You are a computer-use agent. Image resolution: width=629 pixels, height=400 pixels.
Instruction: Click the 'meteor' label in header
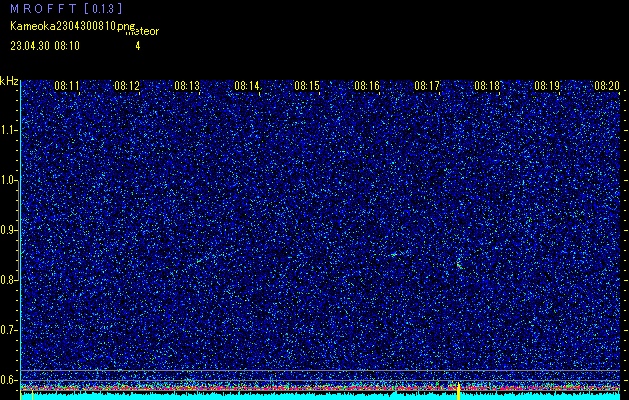pyautogui.click(x=142, y=32)
